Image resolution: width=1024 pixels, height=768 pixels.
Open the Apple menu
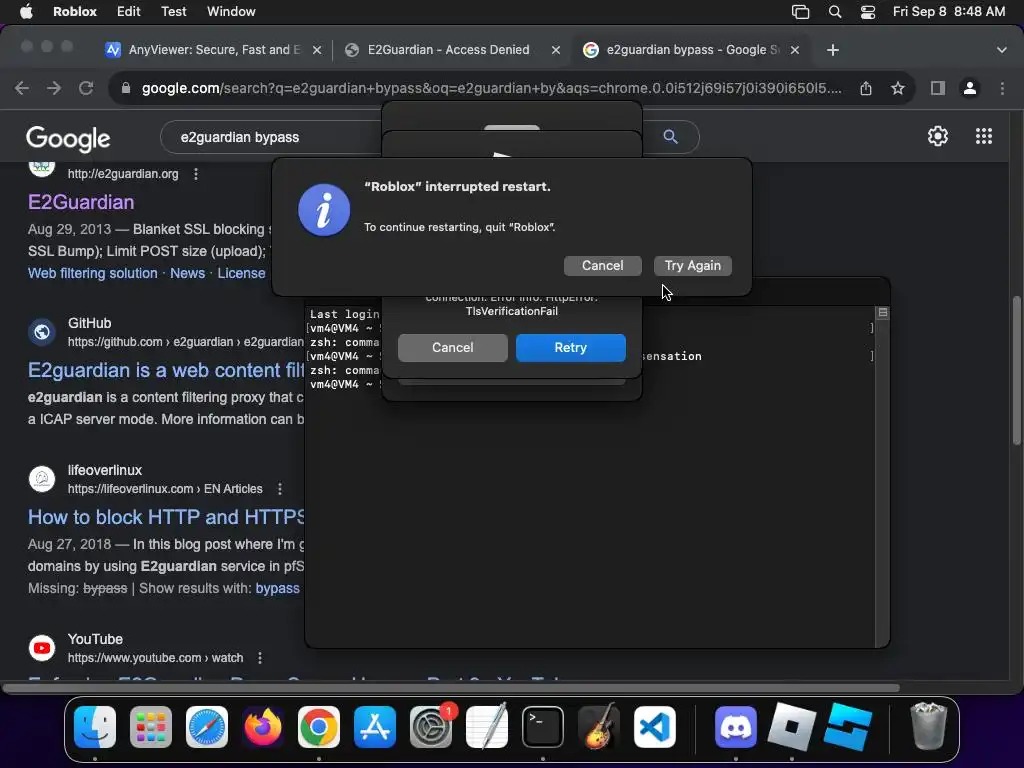click(x=26, y=12)
